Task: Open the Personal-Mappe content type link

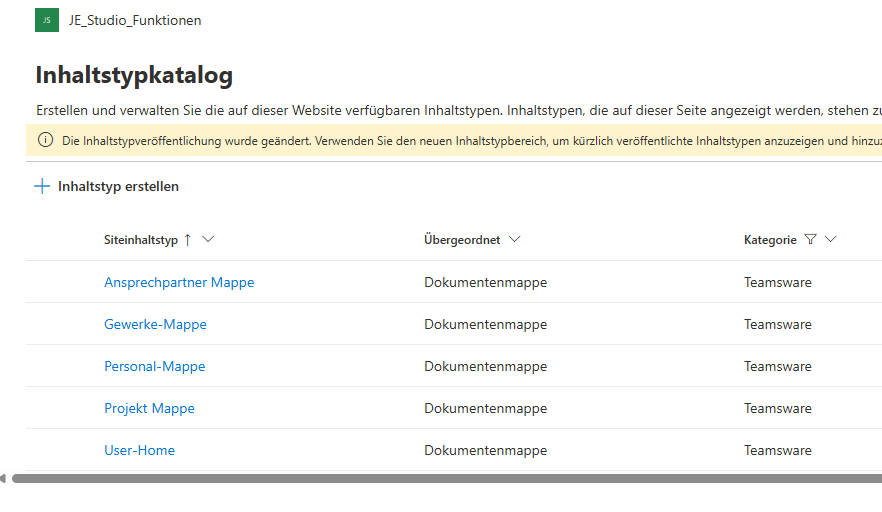Action: click(x=154, y=366)
